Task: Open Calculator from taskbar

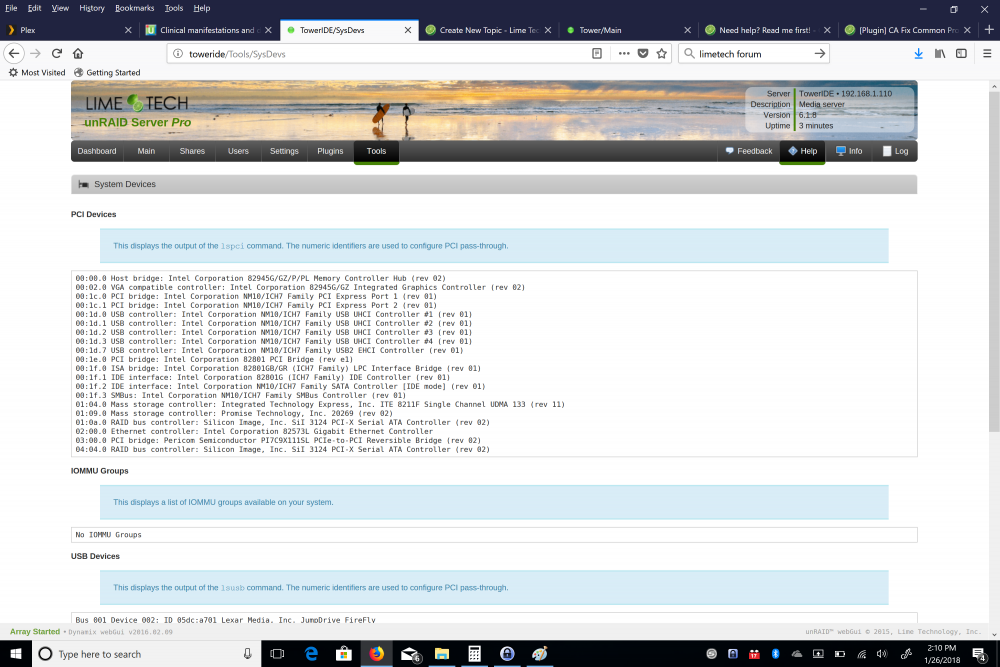Action: [474, 654]
